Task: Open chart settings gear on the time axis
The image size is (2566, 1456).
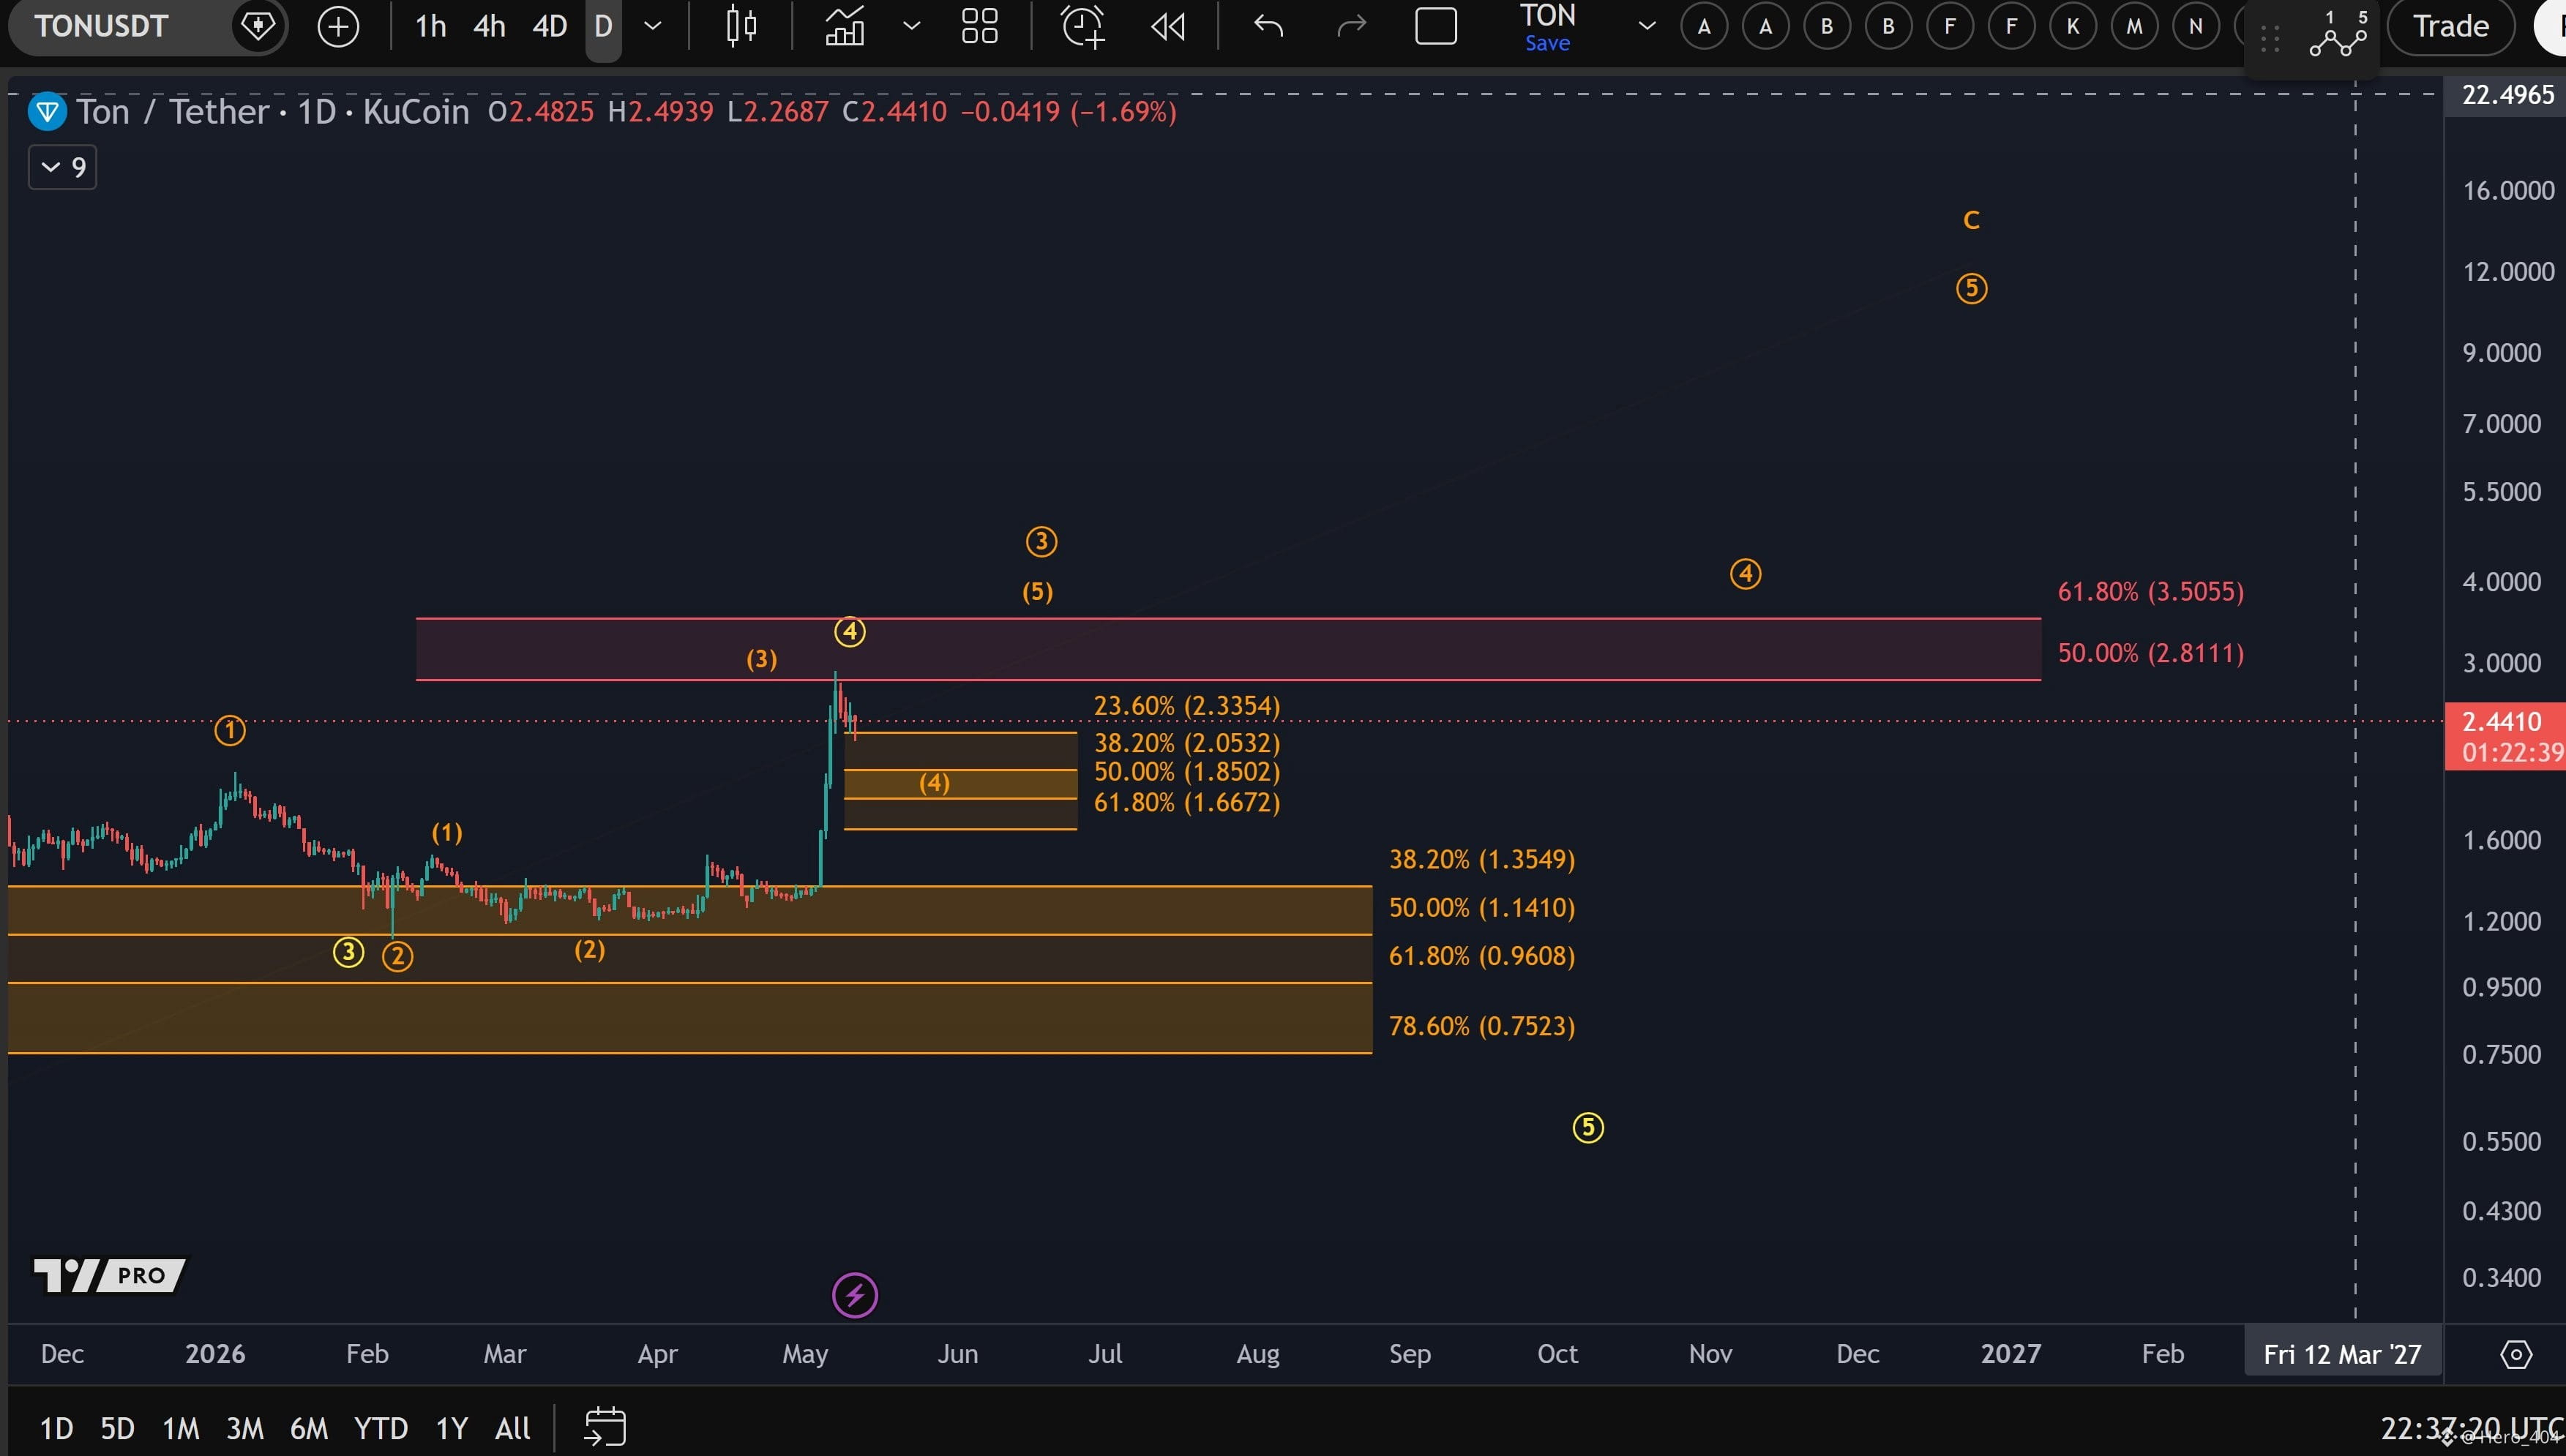Action: point(2516,1354)
